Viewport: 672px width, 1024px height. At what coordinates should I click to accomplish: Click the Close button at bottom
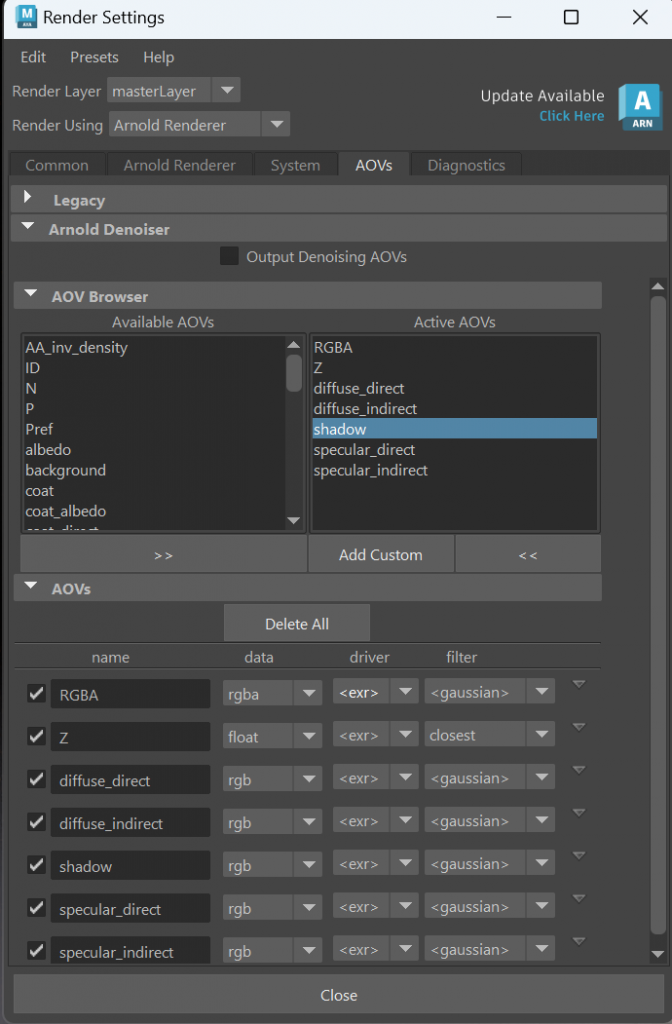click(x=338, y=995)
